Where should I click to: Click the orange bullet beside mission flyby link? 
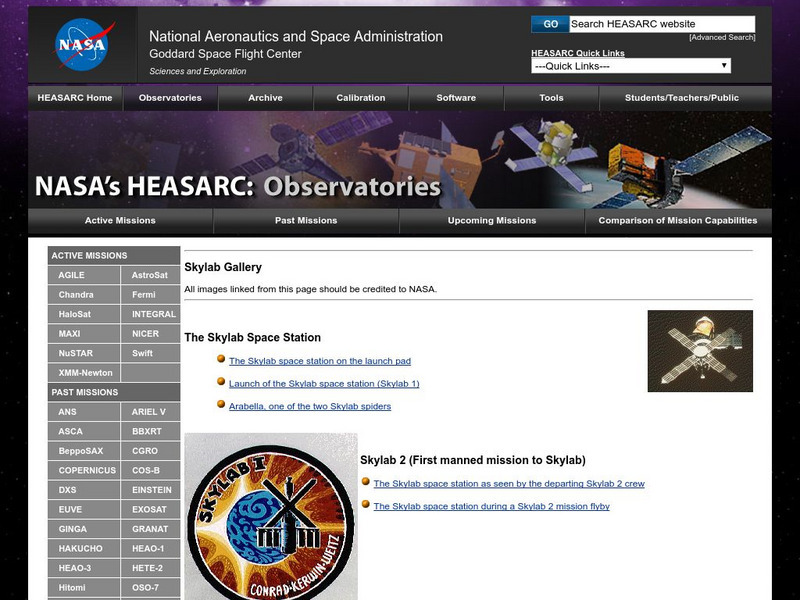pos(365,504)
